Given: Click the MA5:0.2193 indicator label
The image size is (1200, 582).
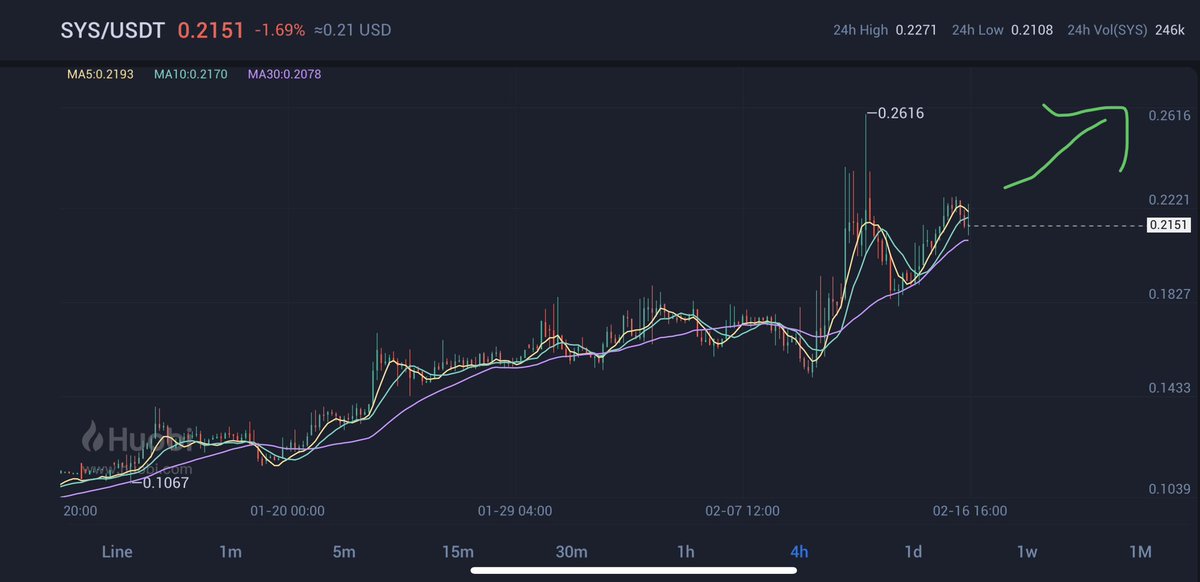Looking at the screenshot, I should (x=99, y=74).
